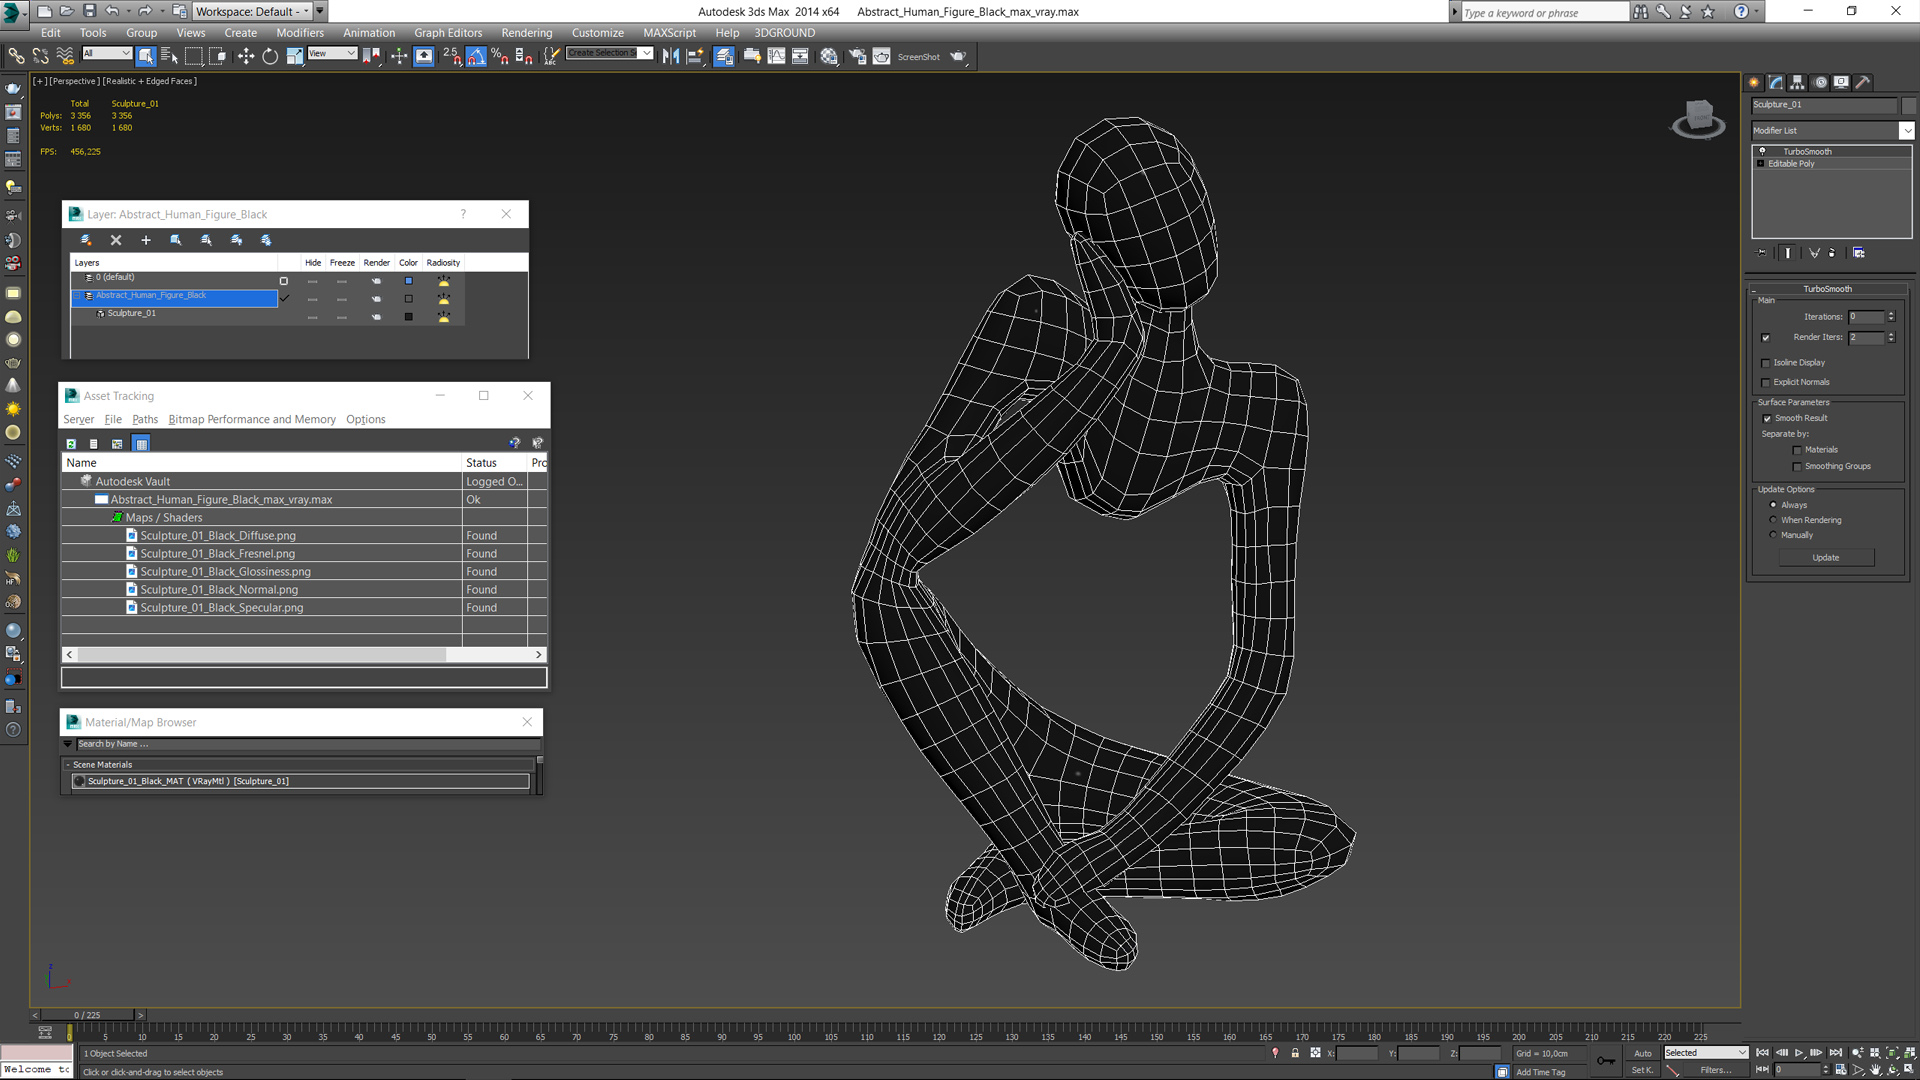Image resolution: width=1920 pixels, height=1080 pixels.
Task: Switch to the Motion panel tab
Action: pos(1820,83)
